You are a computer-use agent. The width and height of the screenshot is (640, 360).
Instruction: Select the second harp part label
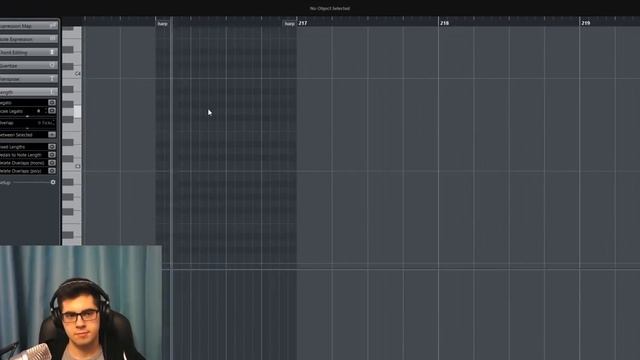click(289, 24)
